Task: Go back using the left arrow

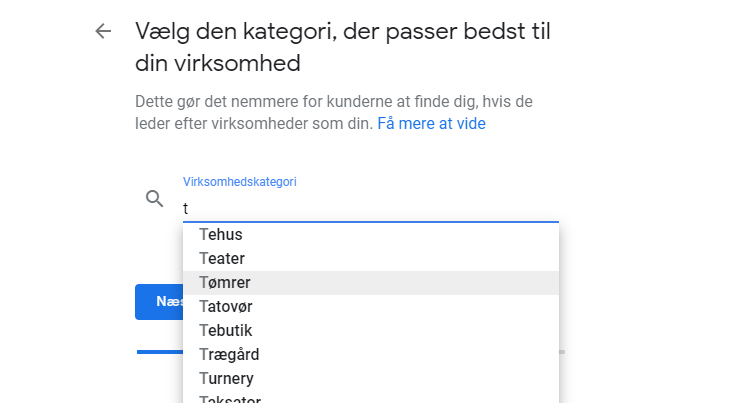Action: click(103, 31)
